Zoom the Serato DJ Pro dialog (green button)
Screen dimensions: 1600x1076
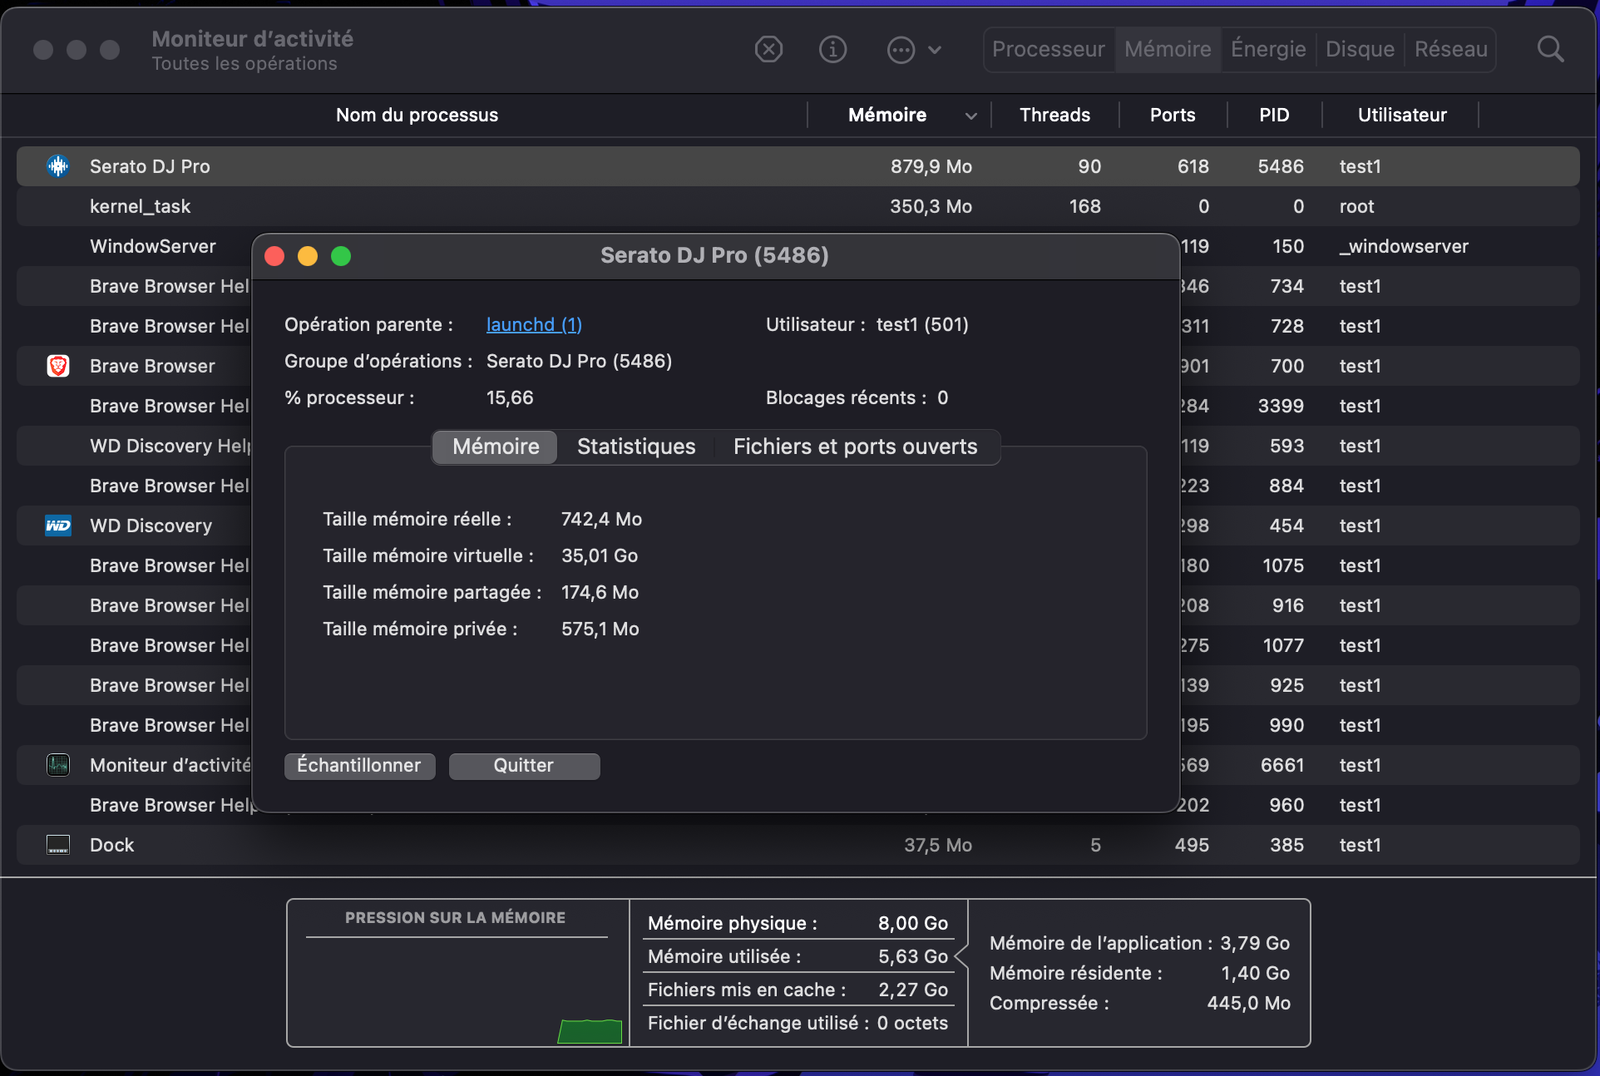coord(341,256)
